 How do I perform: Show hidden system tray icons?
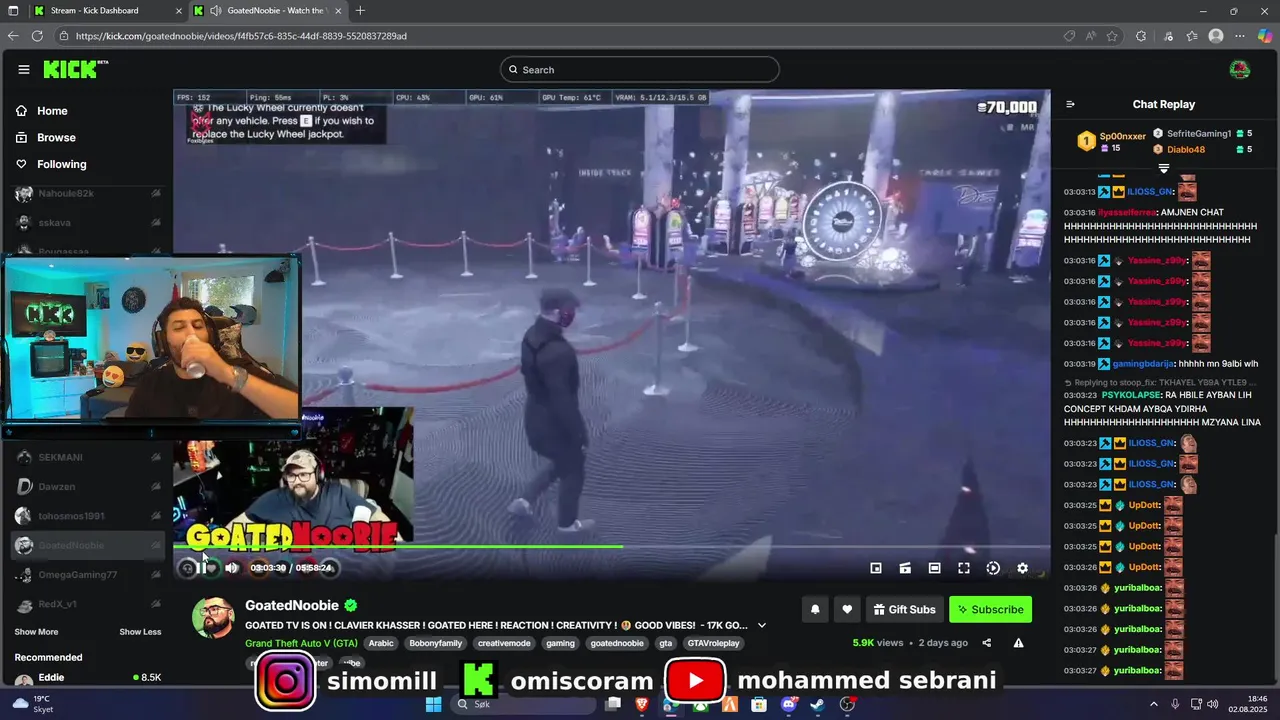pos(1153,704)
